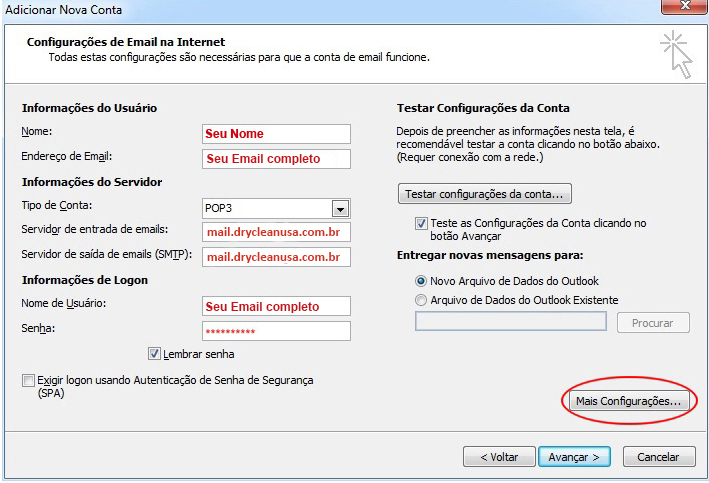Click the Servidor de entrada de emails field

(276, 232)
